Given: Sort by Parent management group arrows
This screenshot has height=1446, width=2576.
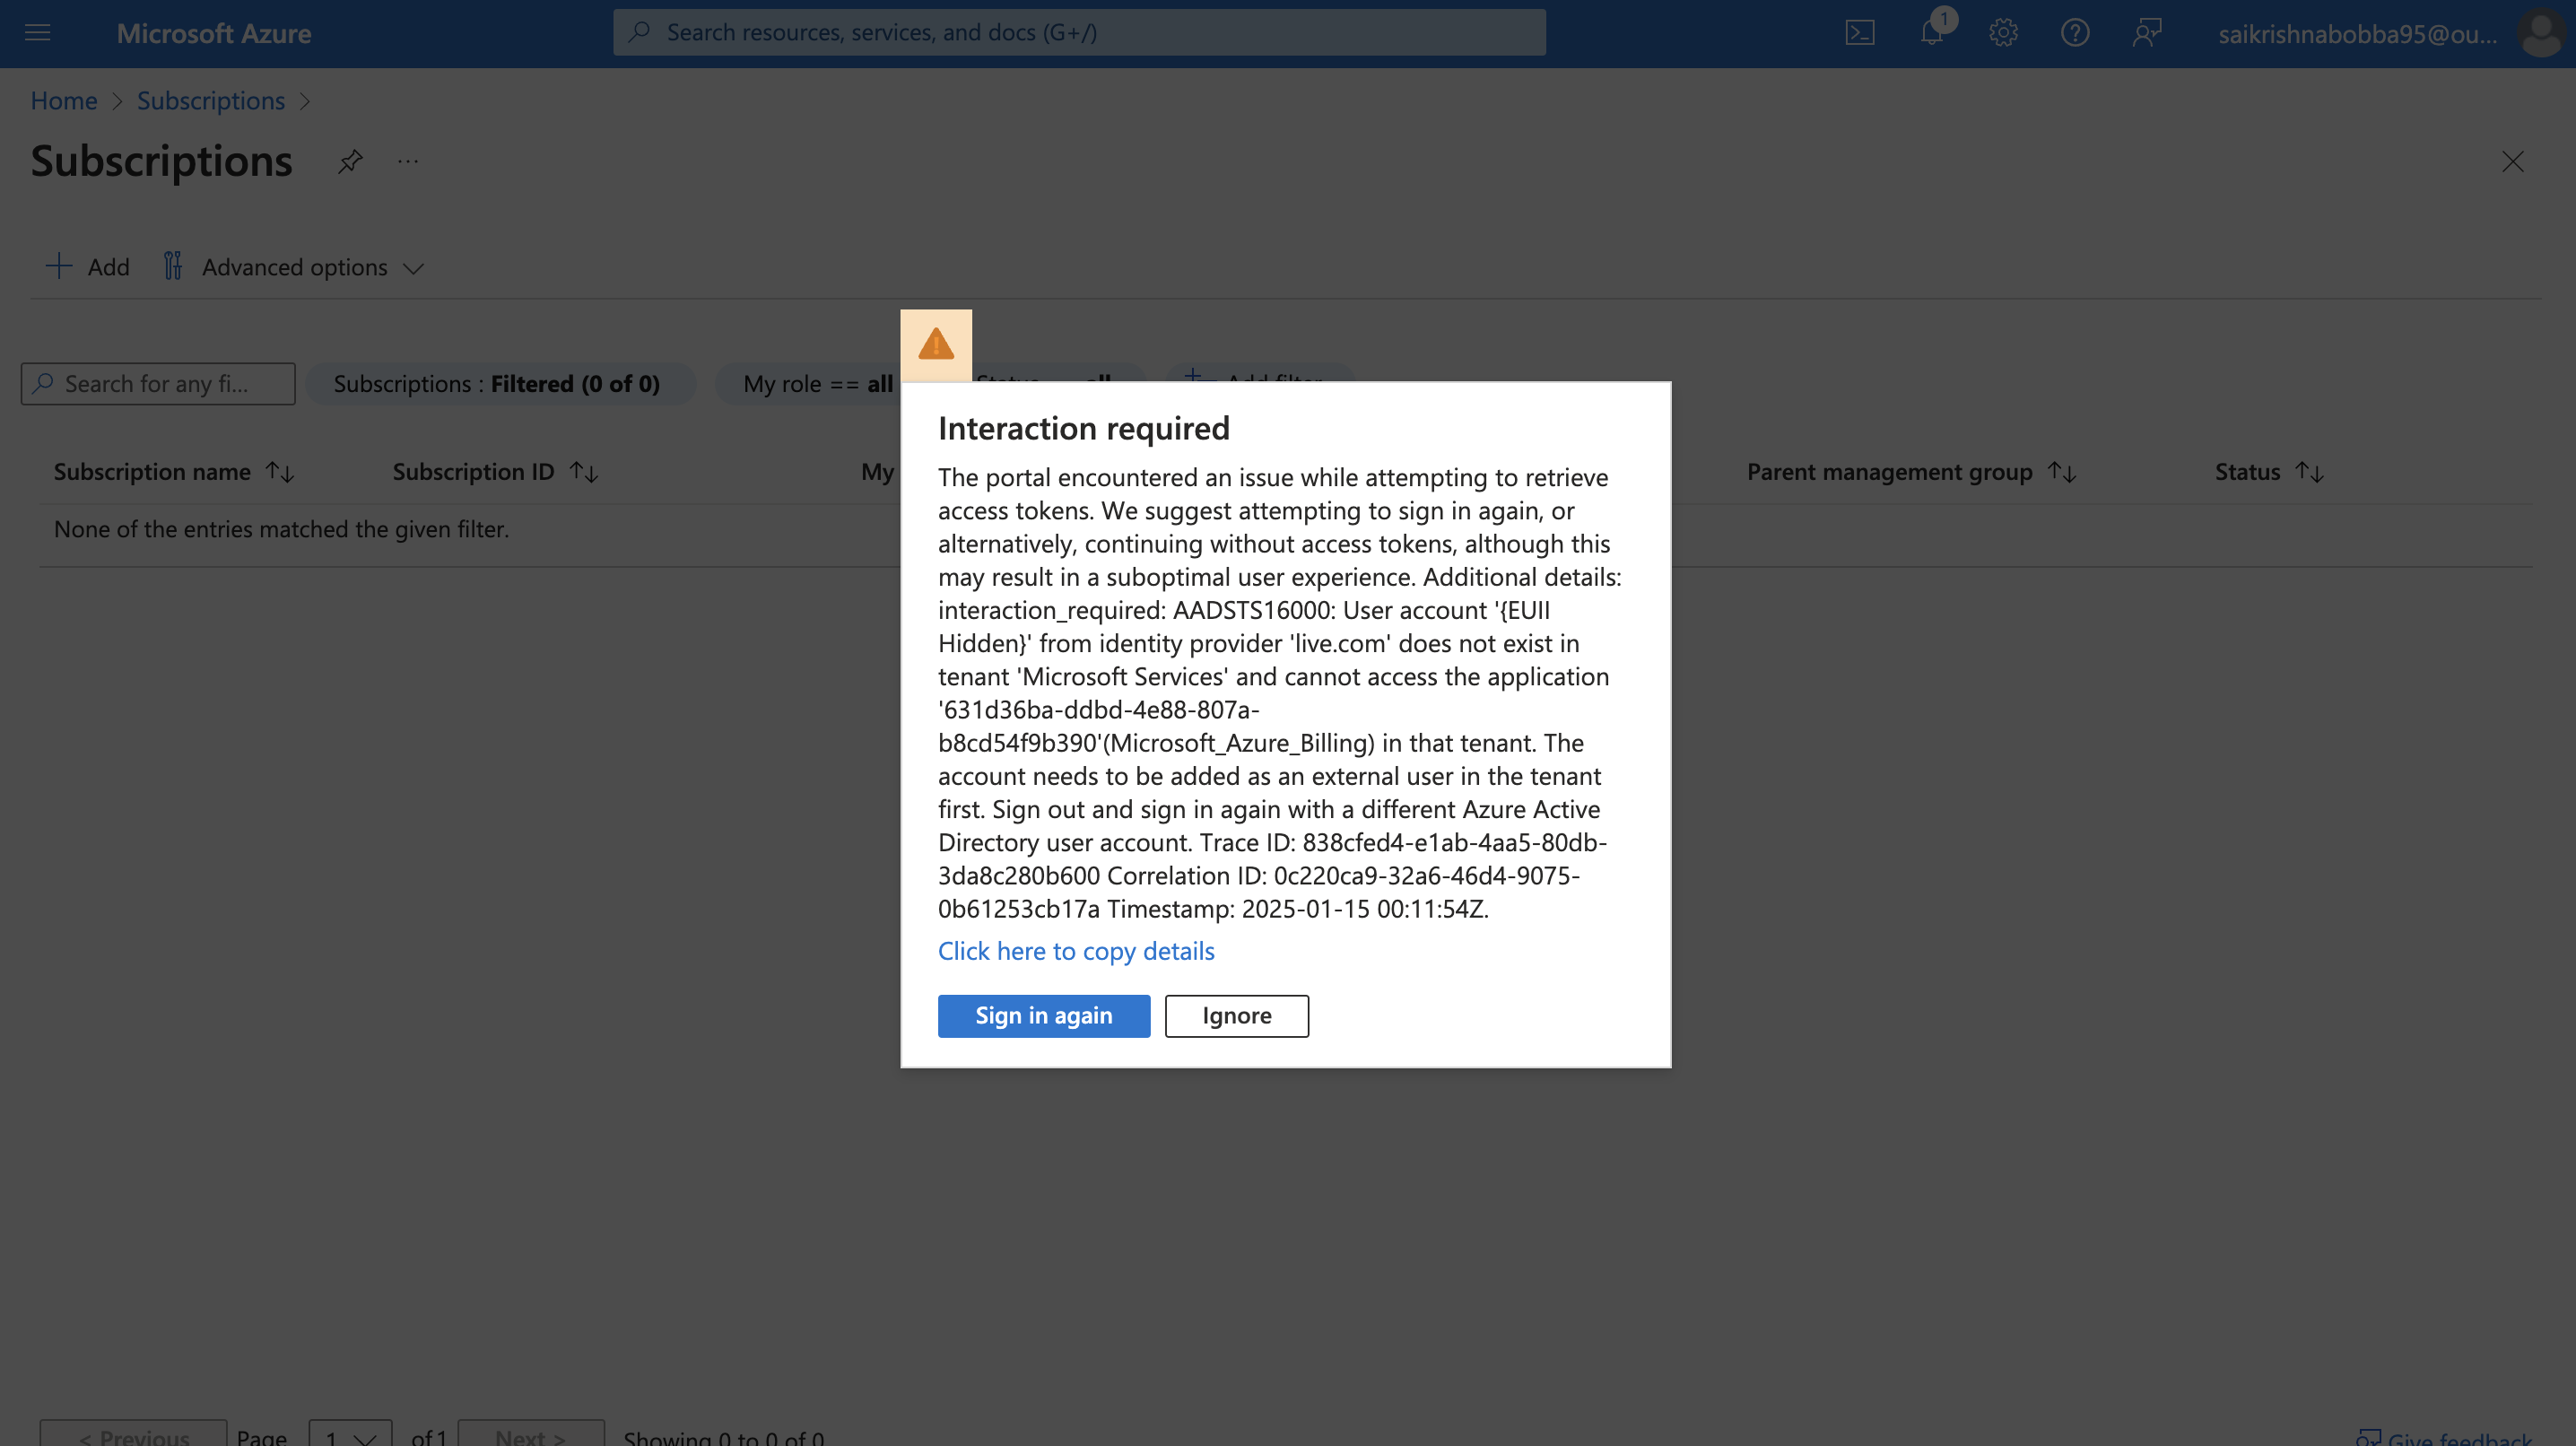Looking at the screenshot, I should (x=2062, y=472).
